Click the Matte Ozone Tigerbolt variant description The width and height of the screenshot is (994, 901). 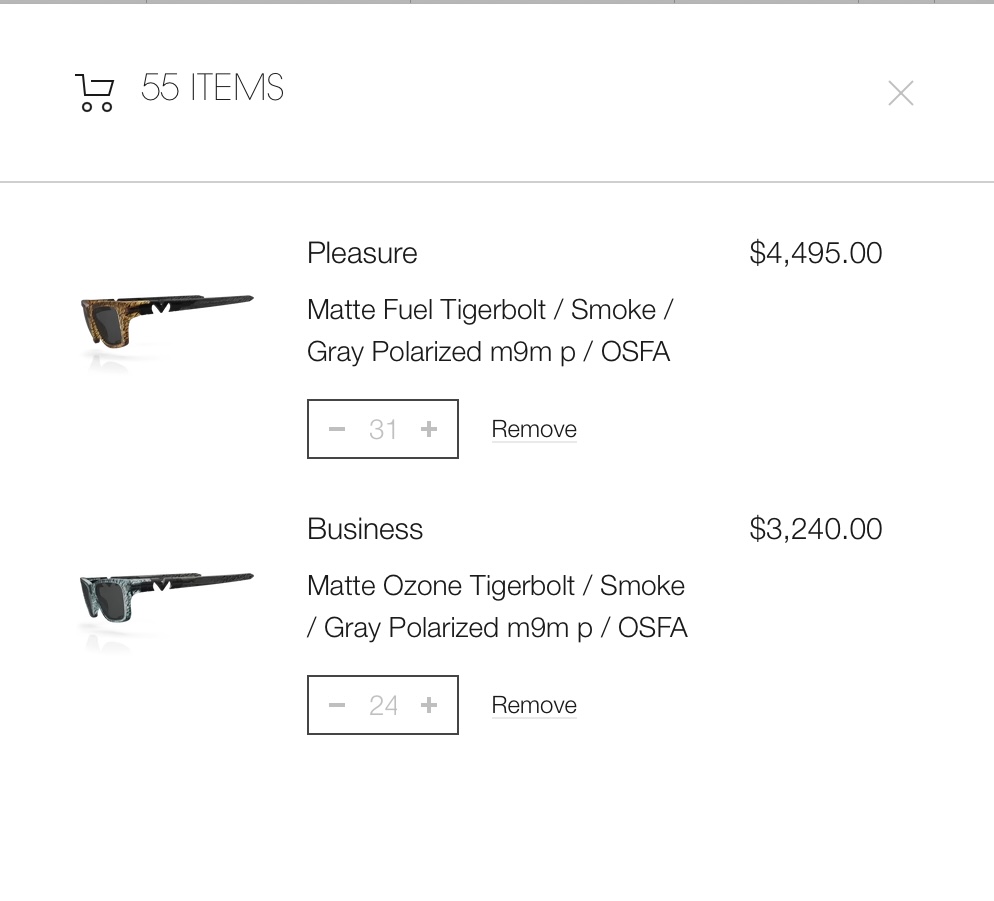pos(497,607)
